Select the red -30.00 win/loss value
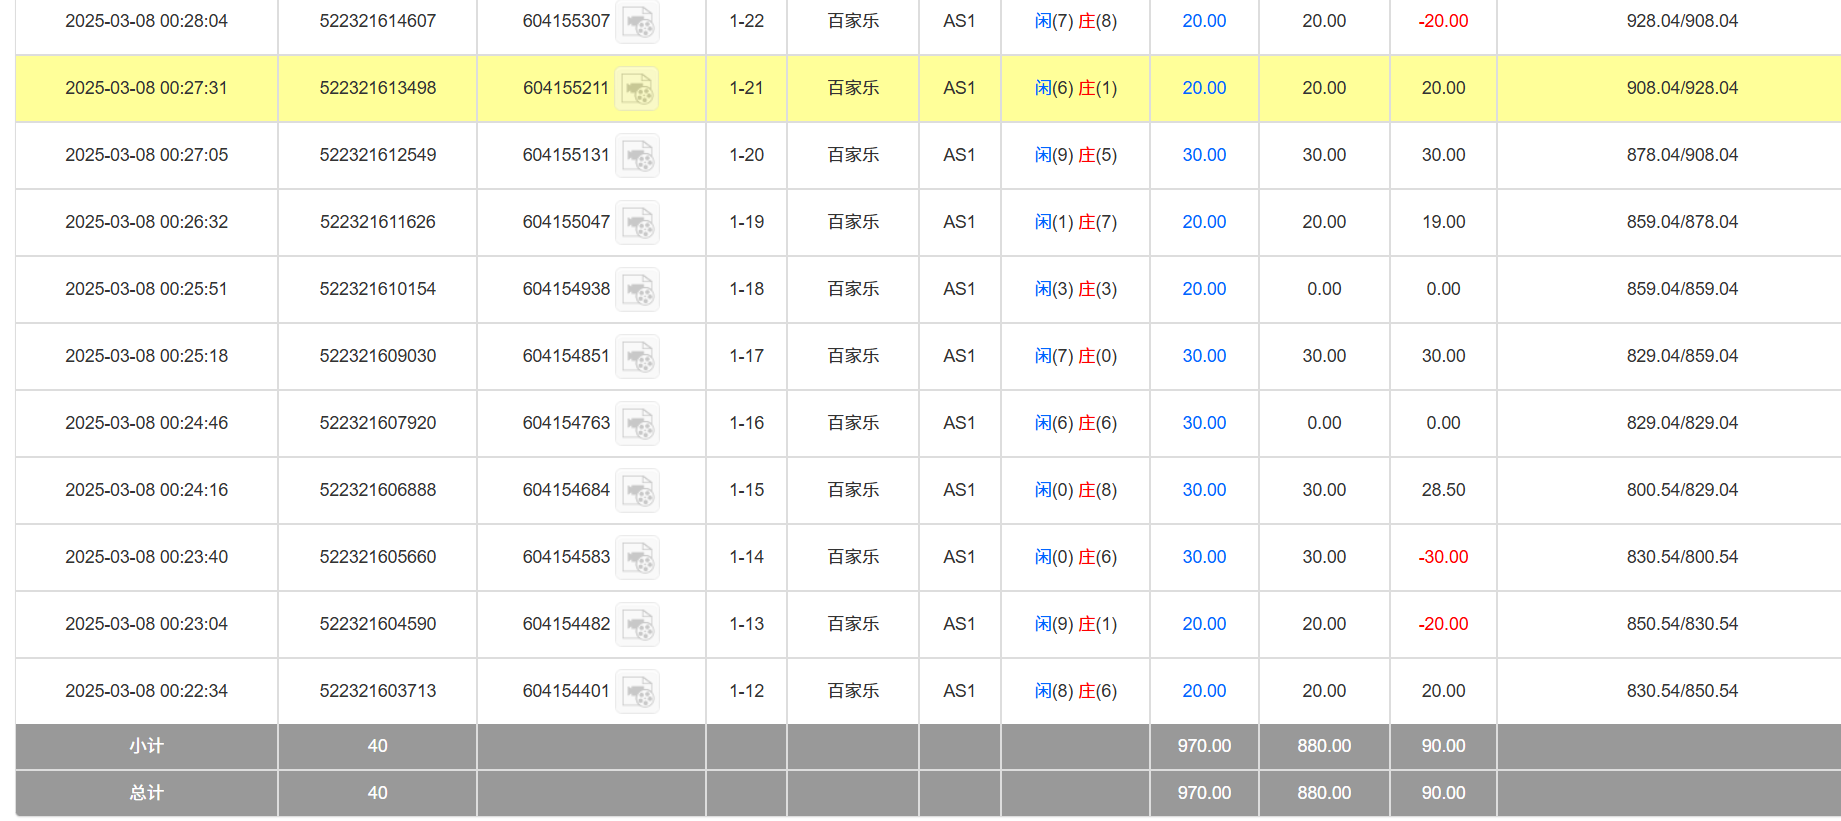This screenshot has width=1841, height=821. click(1443, 557)
